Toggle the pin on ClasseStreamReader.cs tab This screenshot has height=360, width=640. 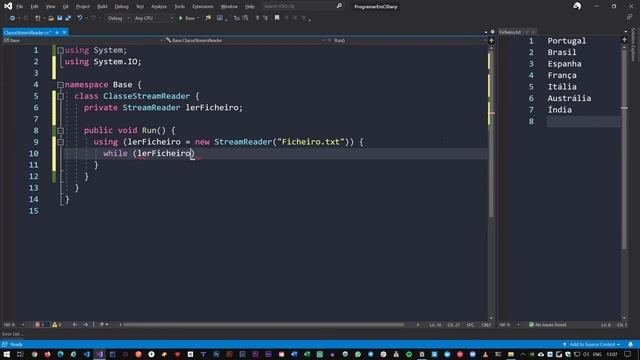[x=57, y=32]
